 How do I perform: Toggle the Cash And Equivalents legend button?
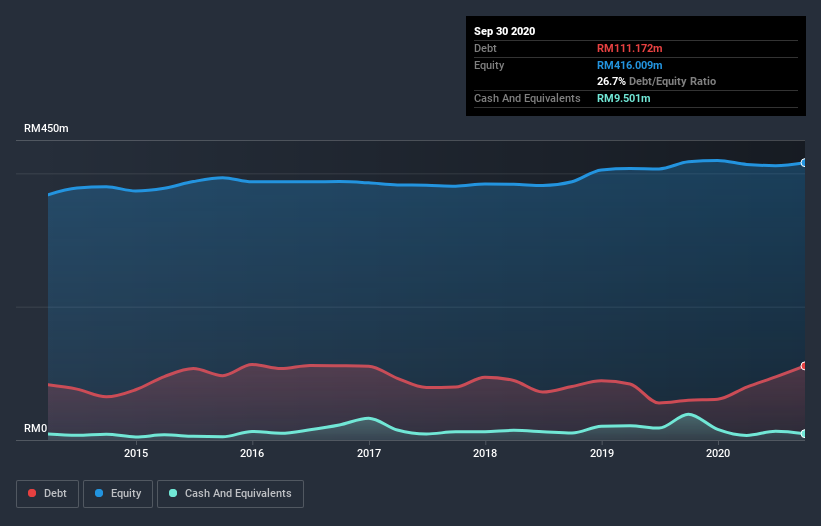(x=230, y=494)
